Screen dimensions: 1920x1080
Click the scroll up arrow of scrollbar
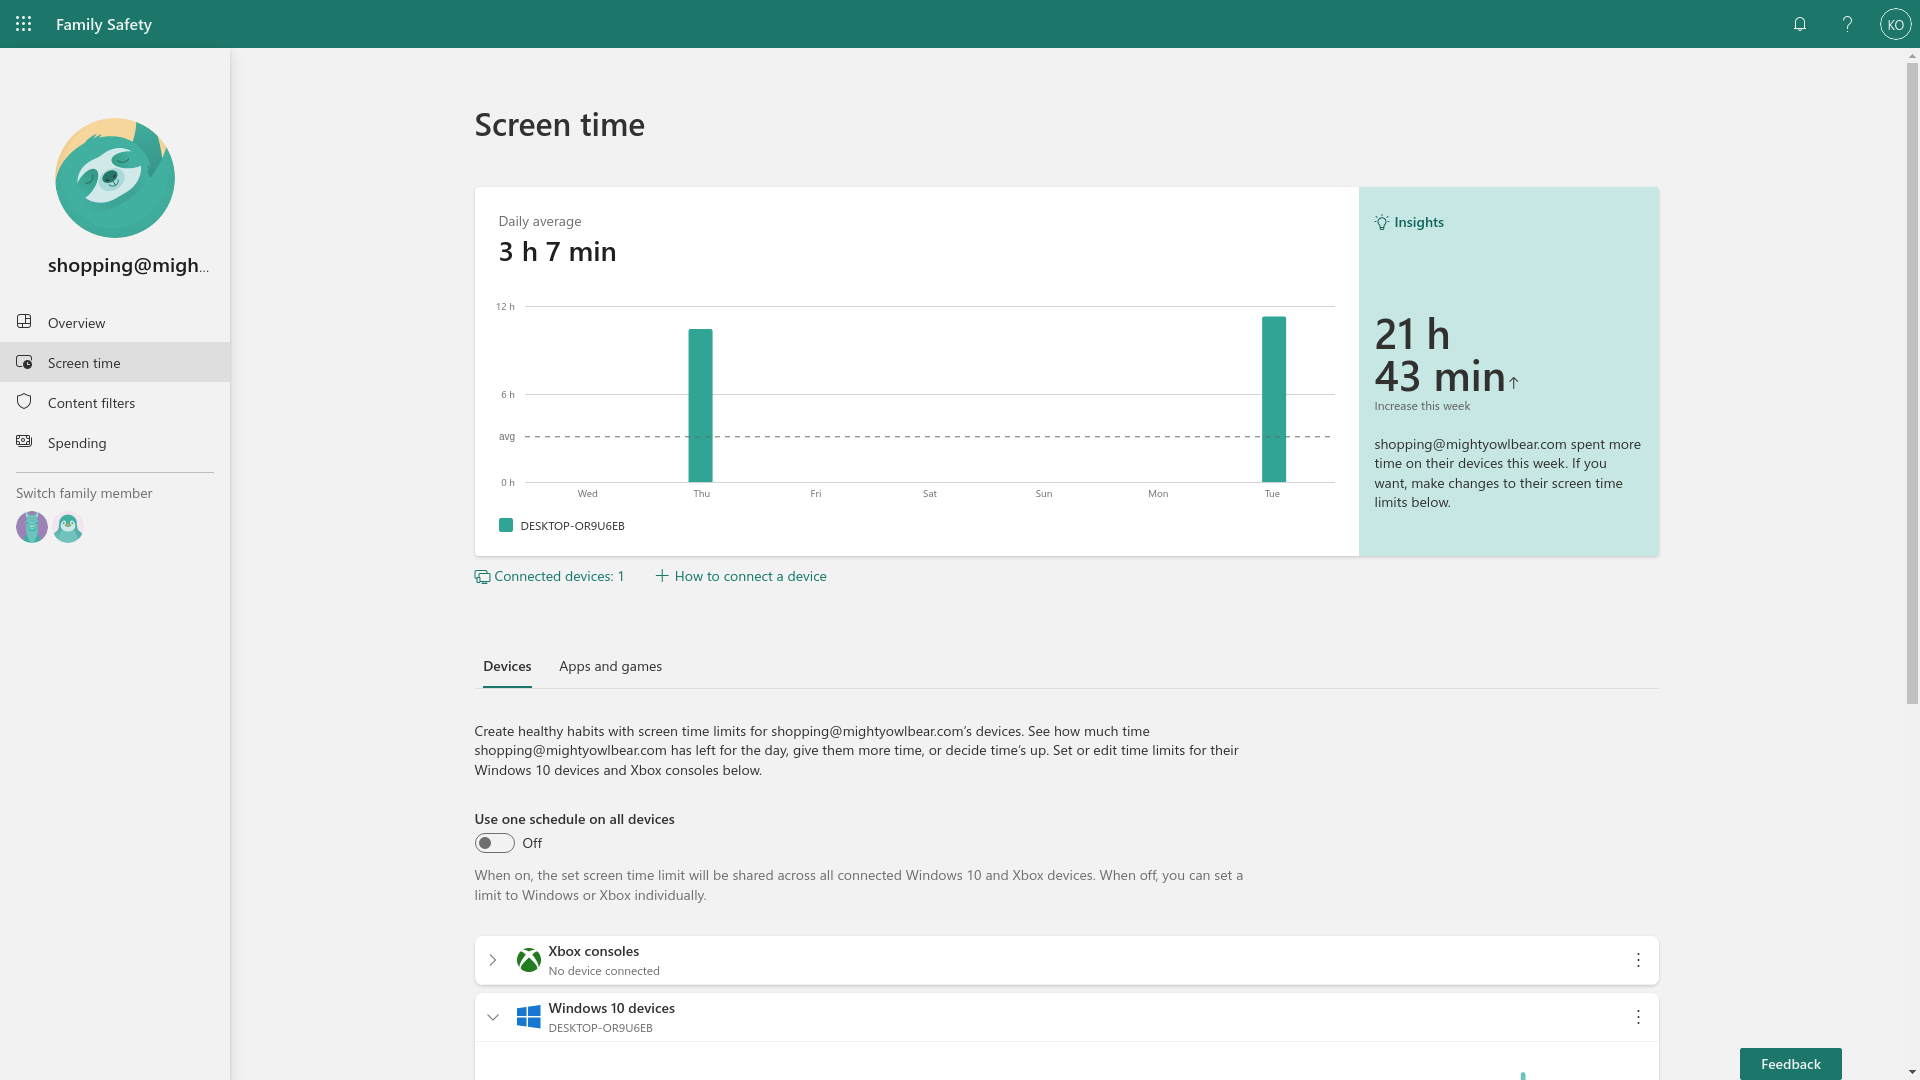pyautogui.click(x=1912, y=56)
